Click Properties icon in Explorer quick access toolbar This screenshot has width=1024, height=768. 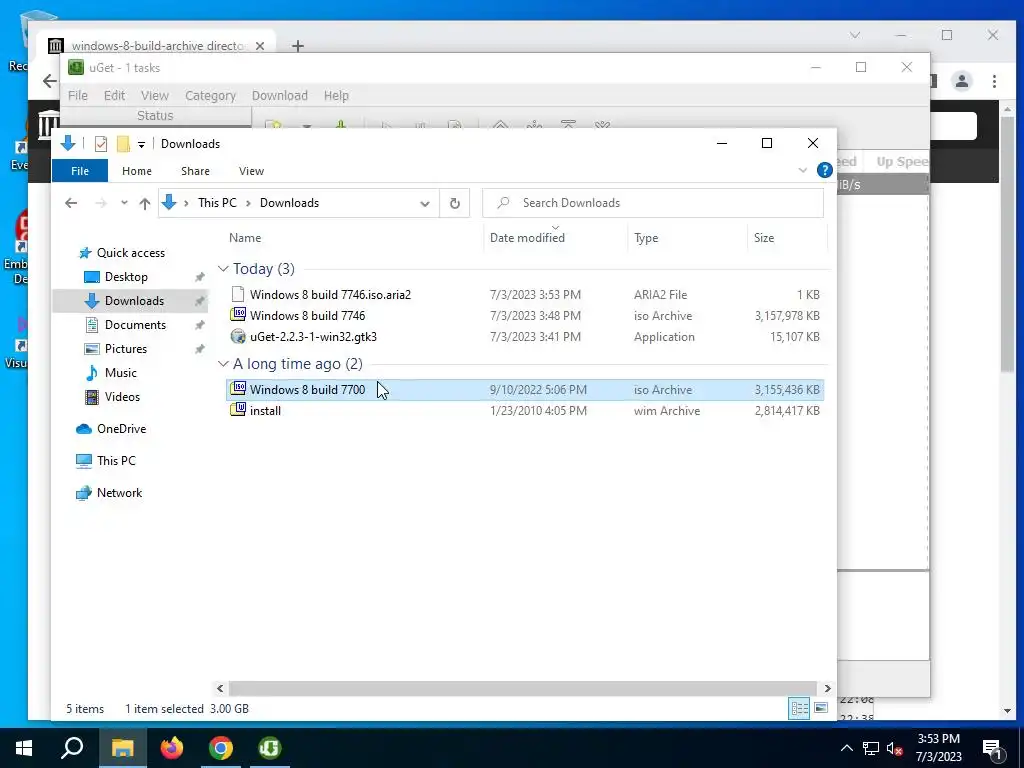tap(101, 144)
